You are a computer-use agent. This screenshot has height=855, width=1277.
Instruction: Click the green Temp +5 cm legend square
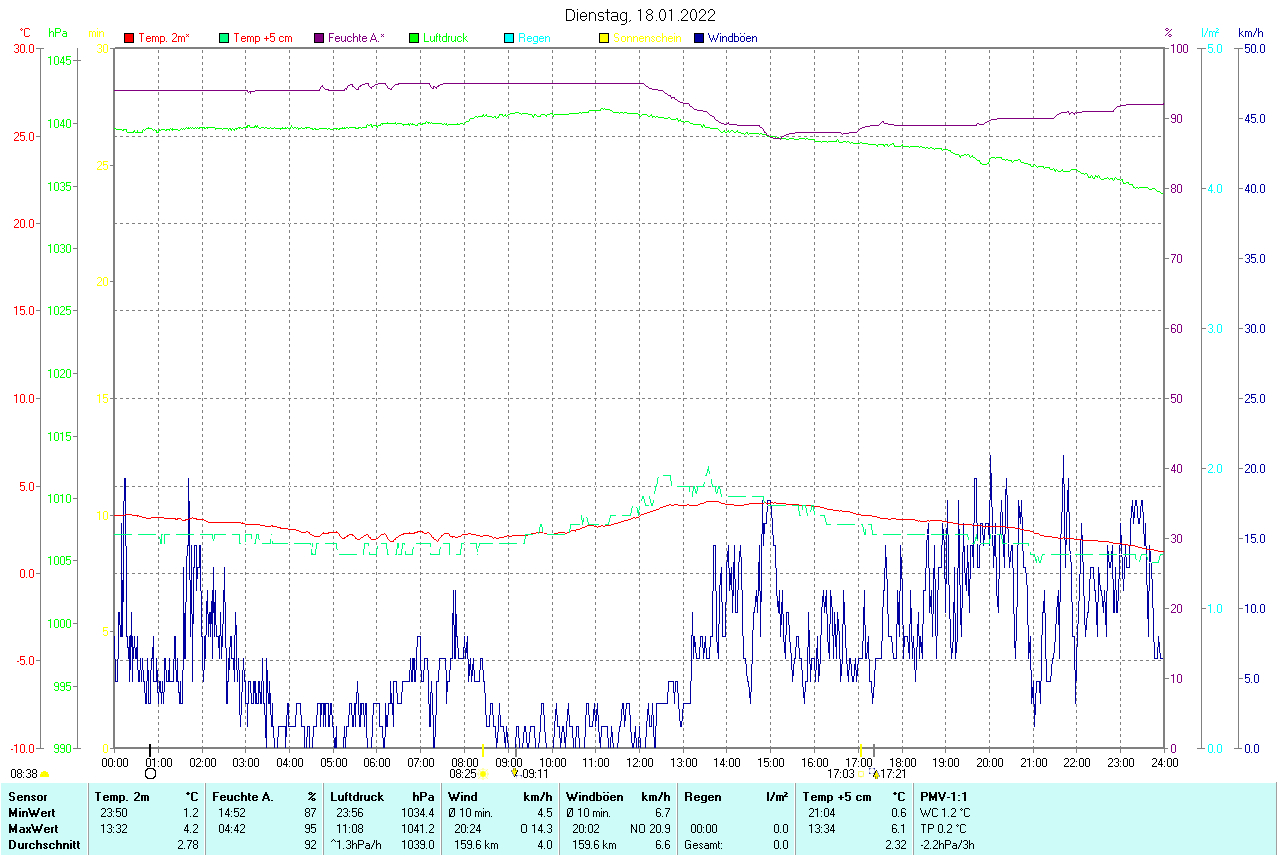(224, 38)
